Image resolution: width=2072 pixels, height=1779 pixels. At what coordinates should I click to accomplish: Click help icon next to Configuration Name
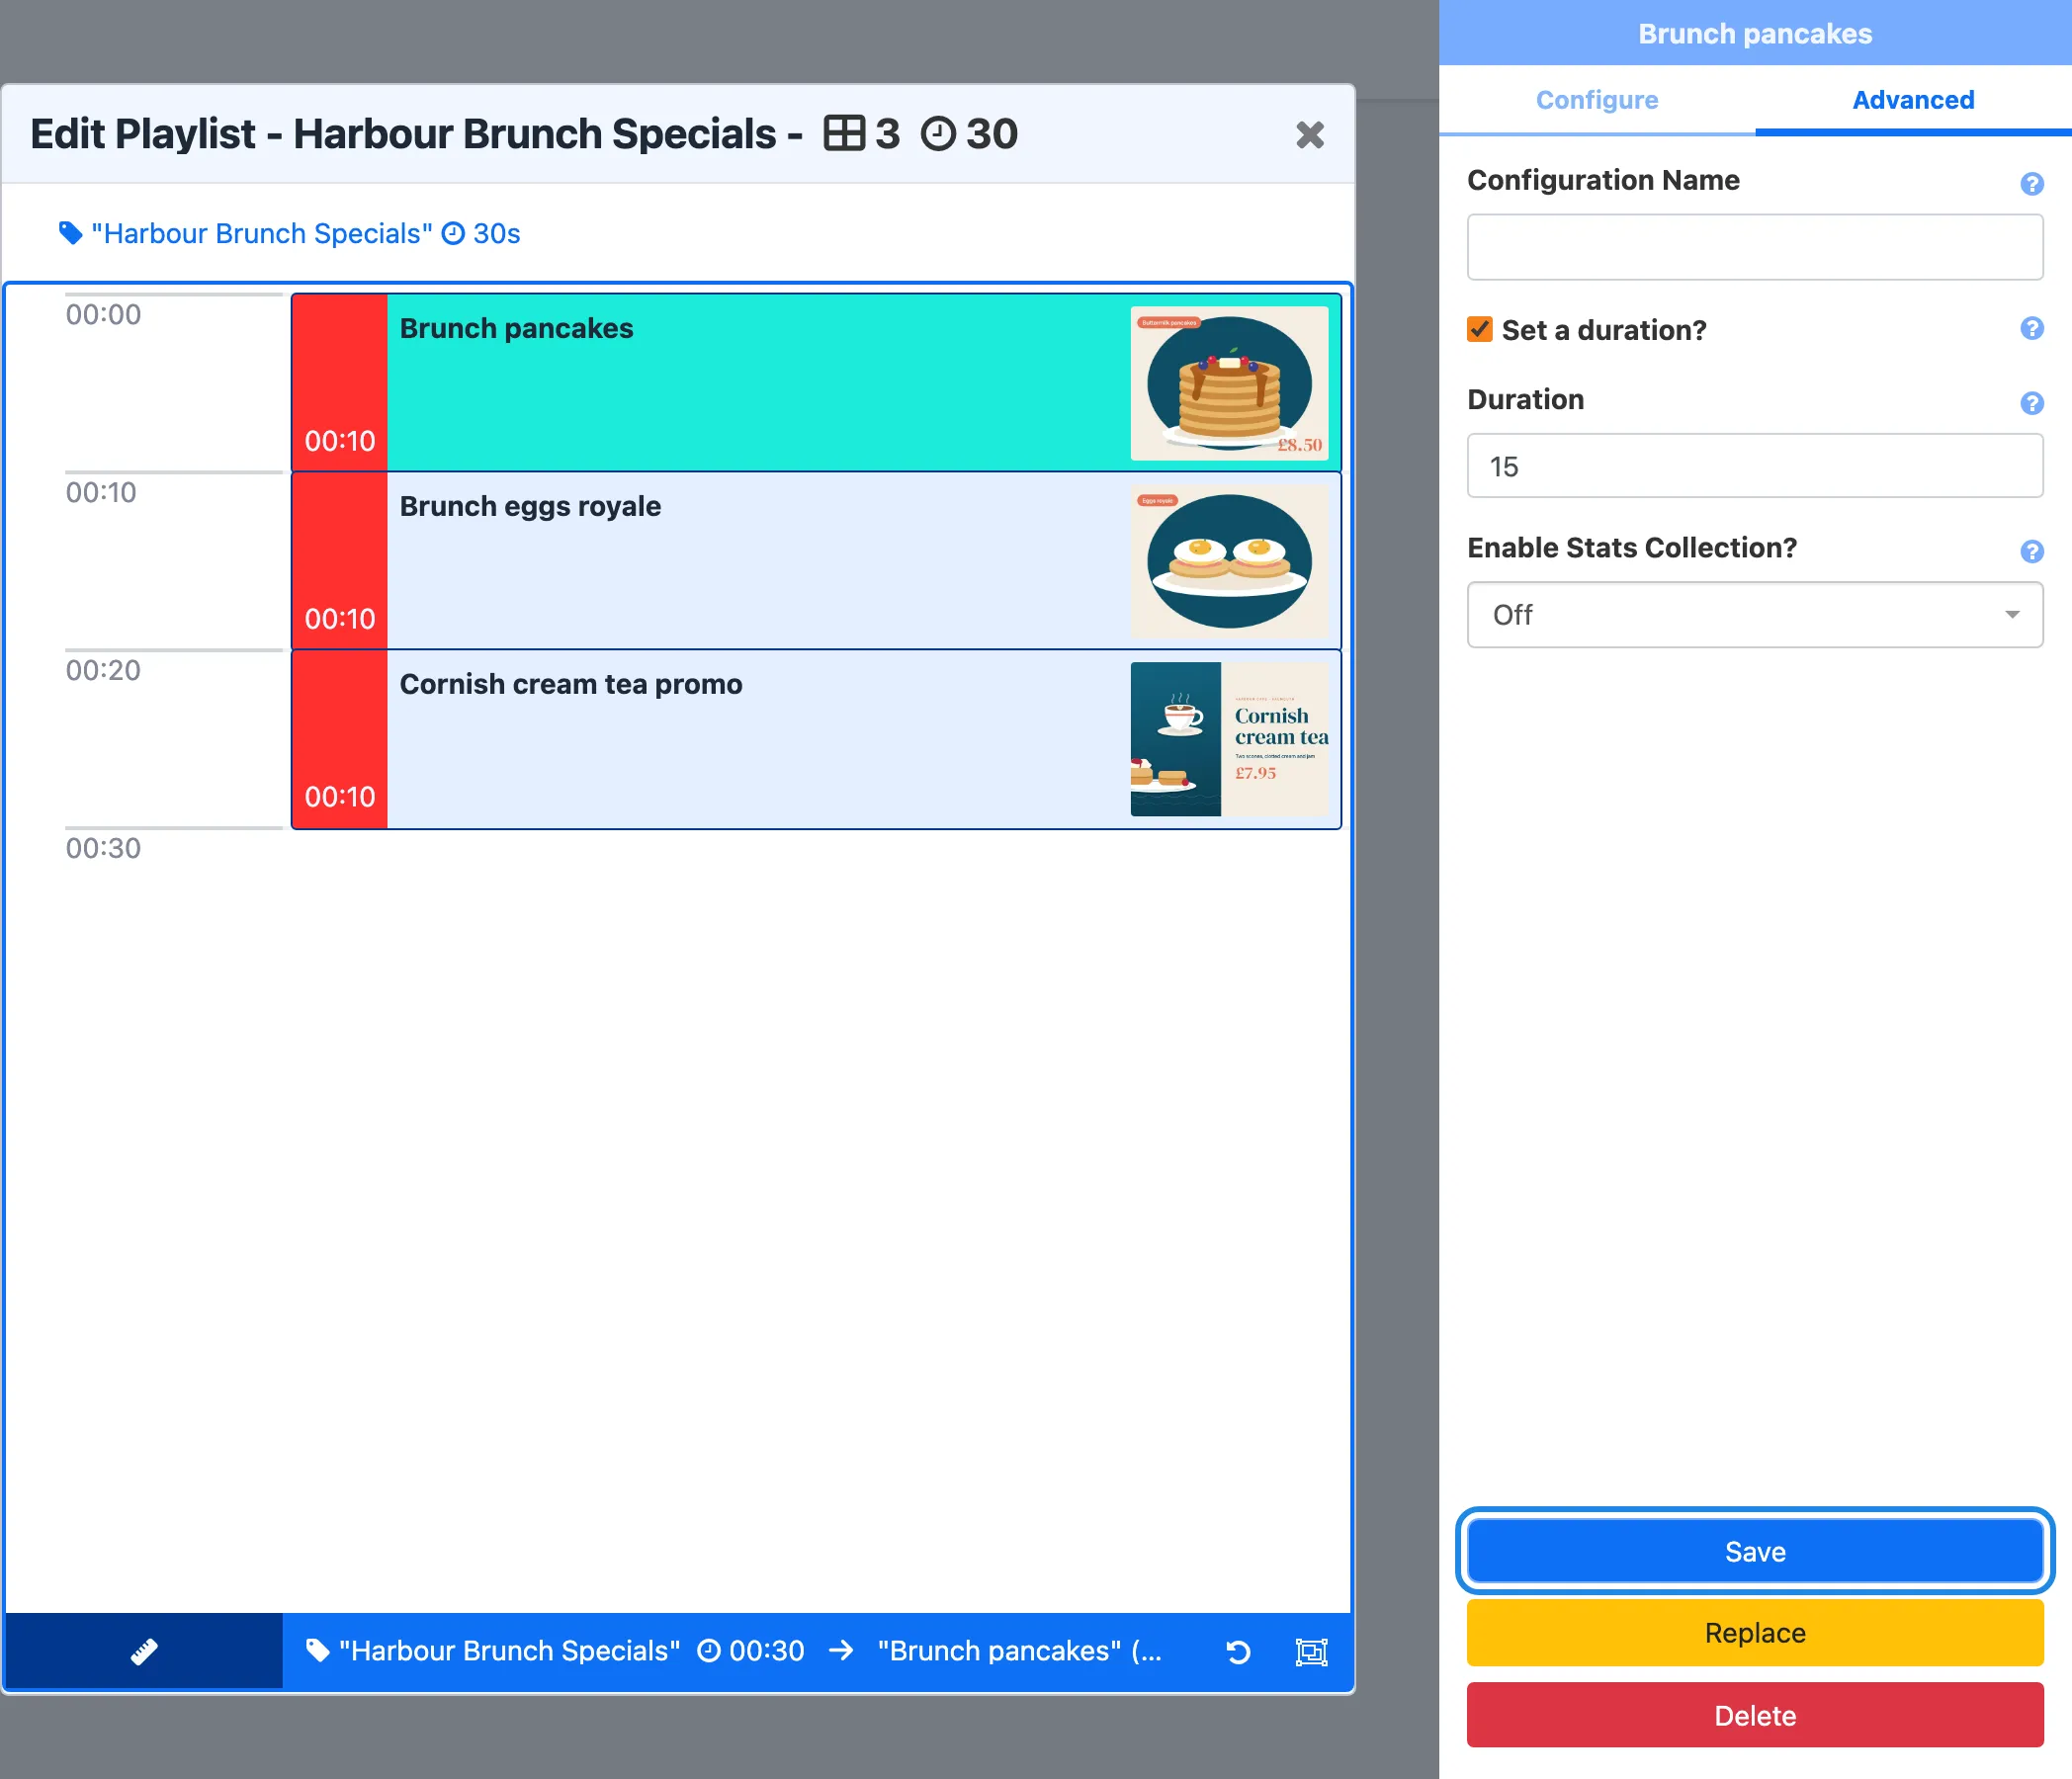click(x=2031, y=184)
